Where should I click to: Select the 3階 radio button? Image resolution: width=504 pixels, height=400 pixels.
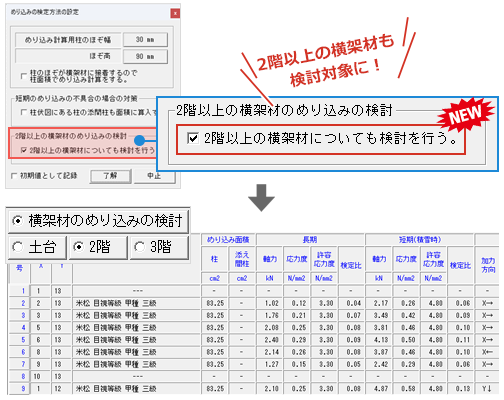point(139,247)
